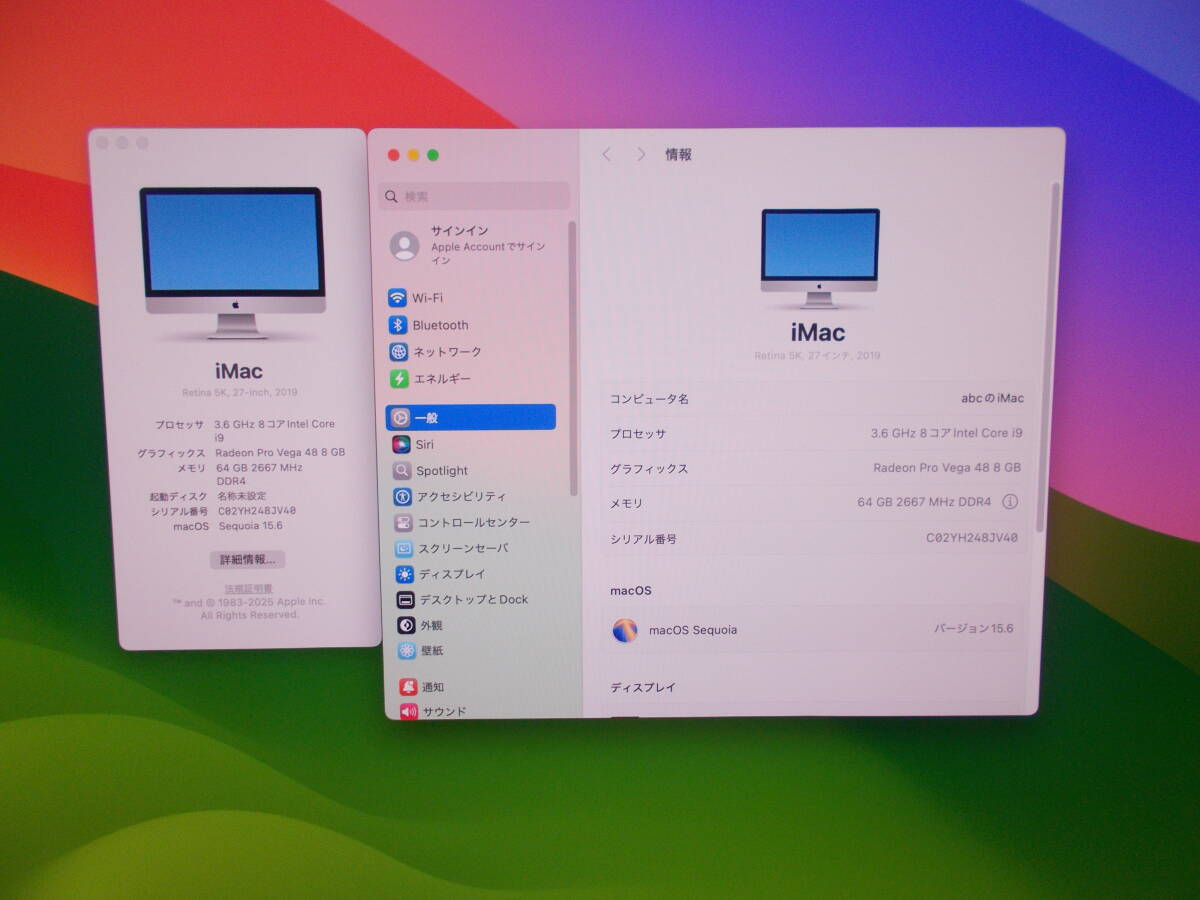1200x900 pixels.
Task: Click the グラフィックス value Radeon Pro Vega 48 8 GB
Action: click(x=946, y=468)
